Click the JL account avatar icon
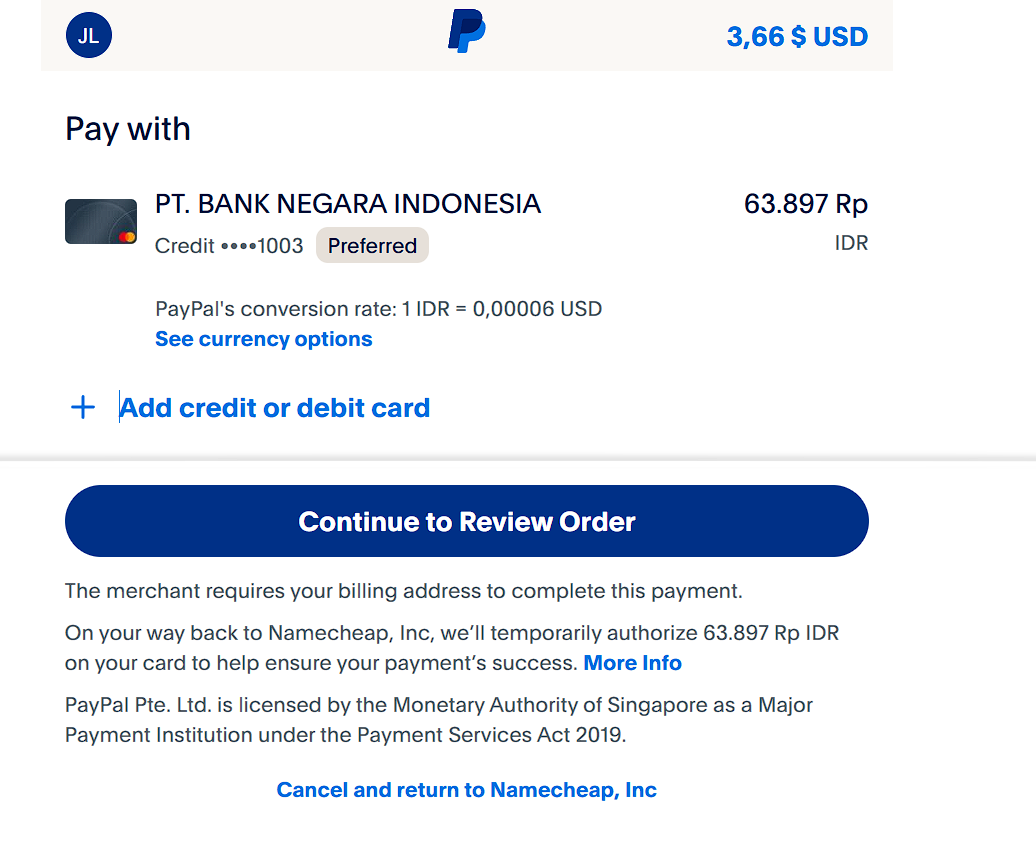Image resolution: width=1036 pixels, height=843 pixels. tap(88, 37)
